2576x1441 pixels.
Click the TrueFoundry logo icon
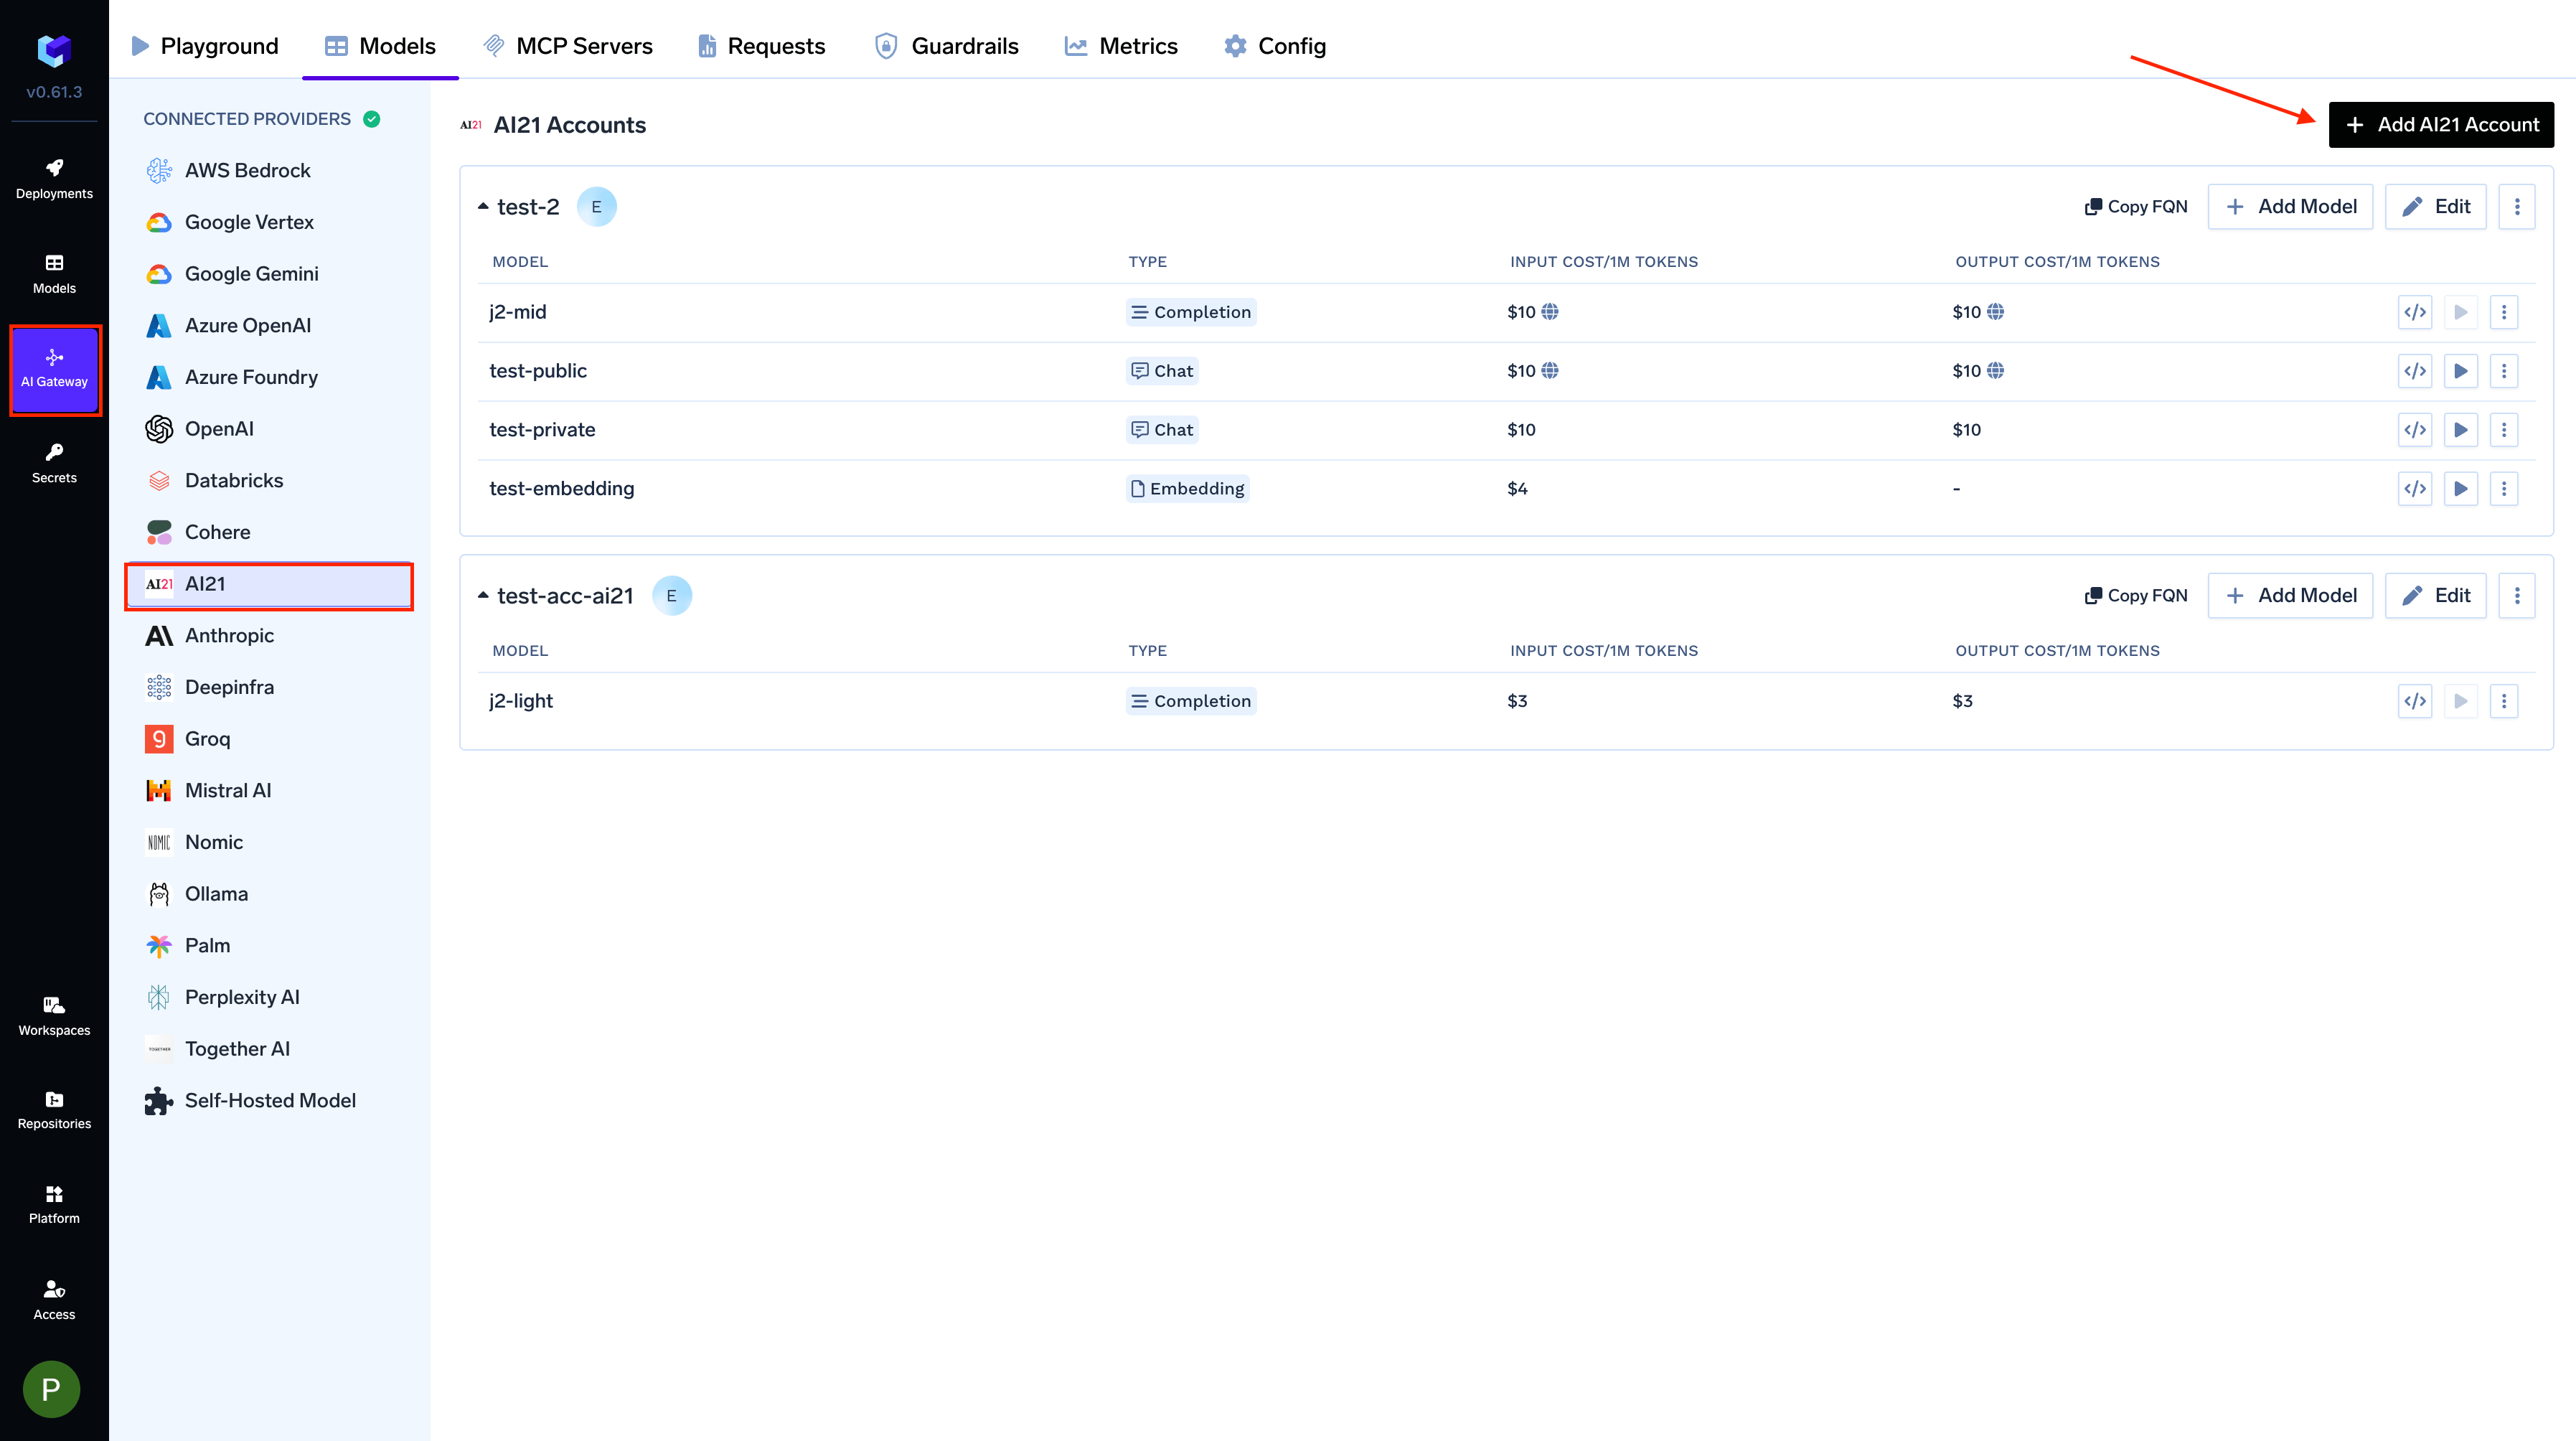click(x=54, y=50)
